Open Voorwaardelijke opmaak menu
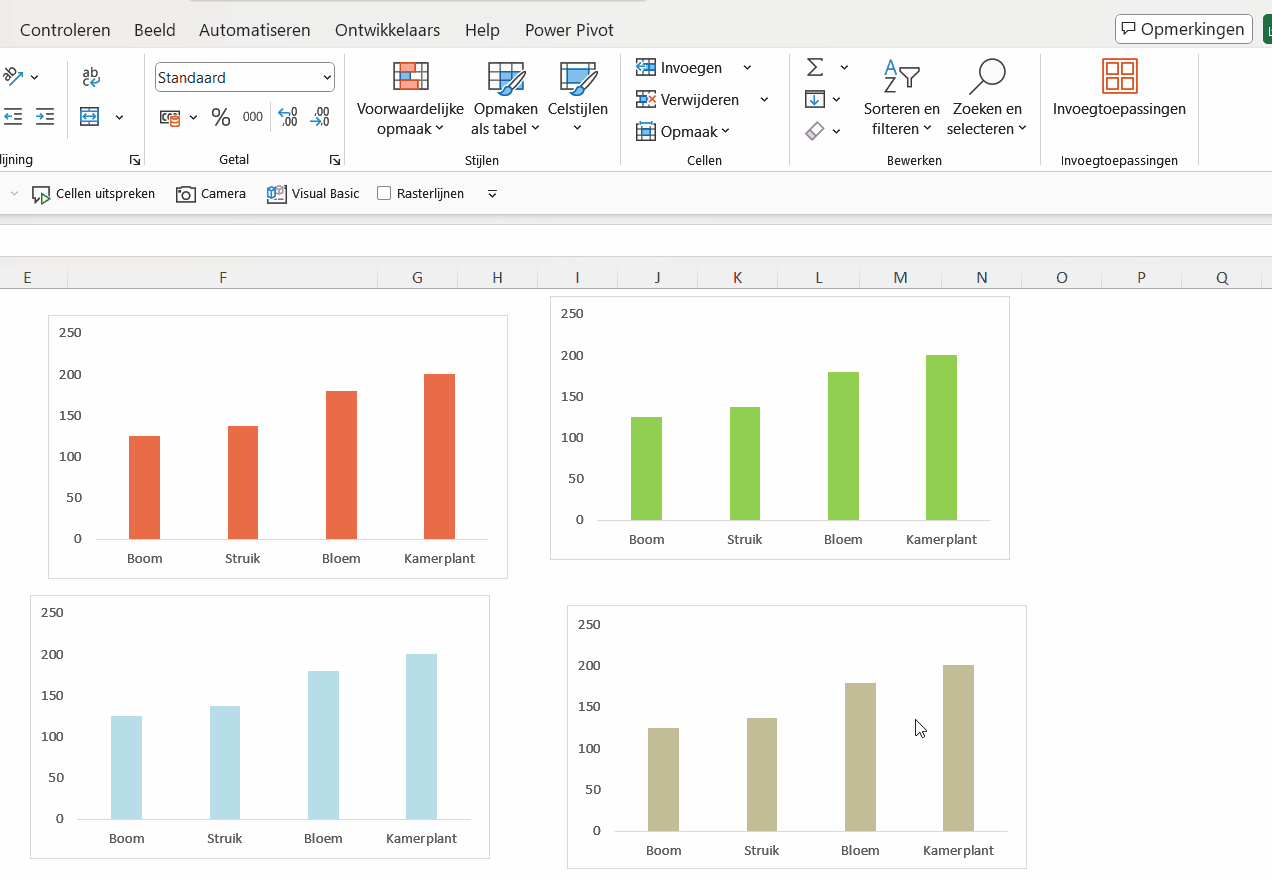 coord(410,98)
